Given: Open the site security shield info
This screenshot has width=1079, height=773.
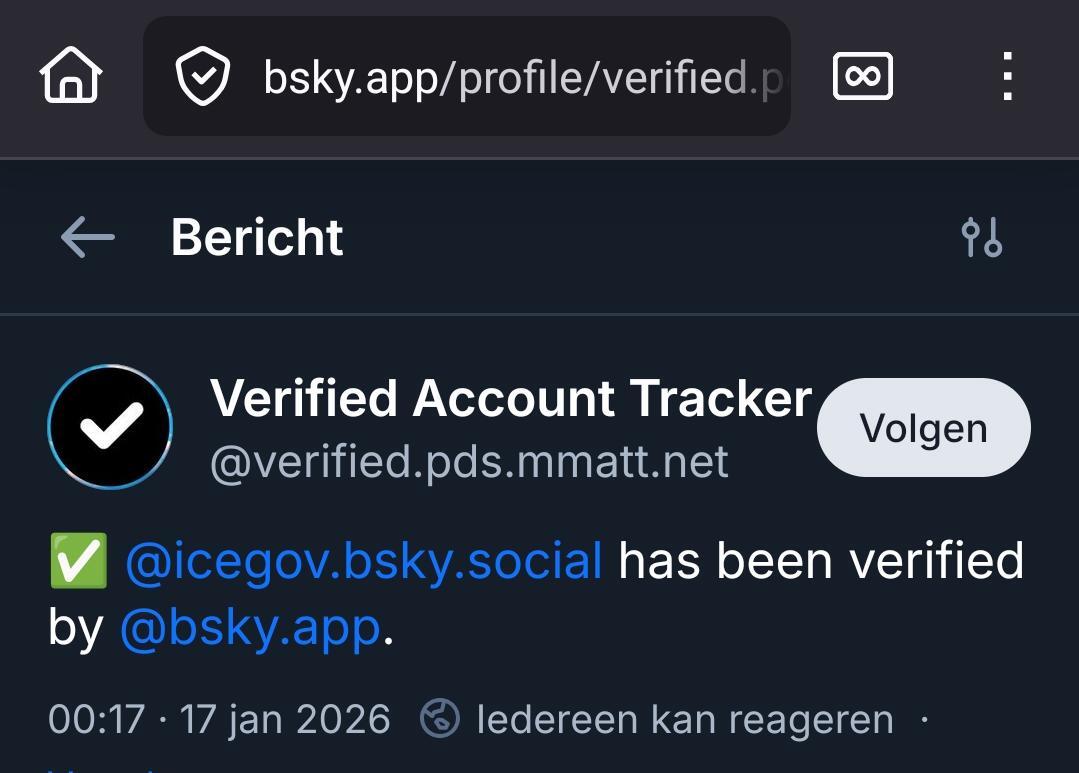Looking at the screenshot, I should [x=203, y=77].
